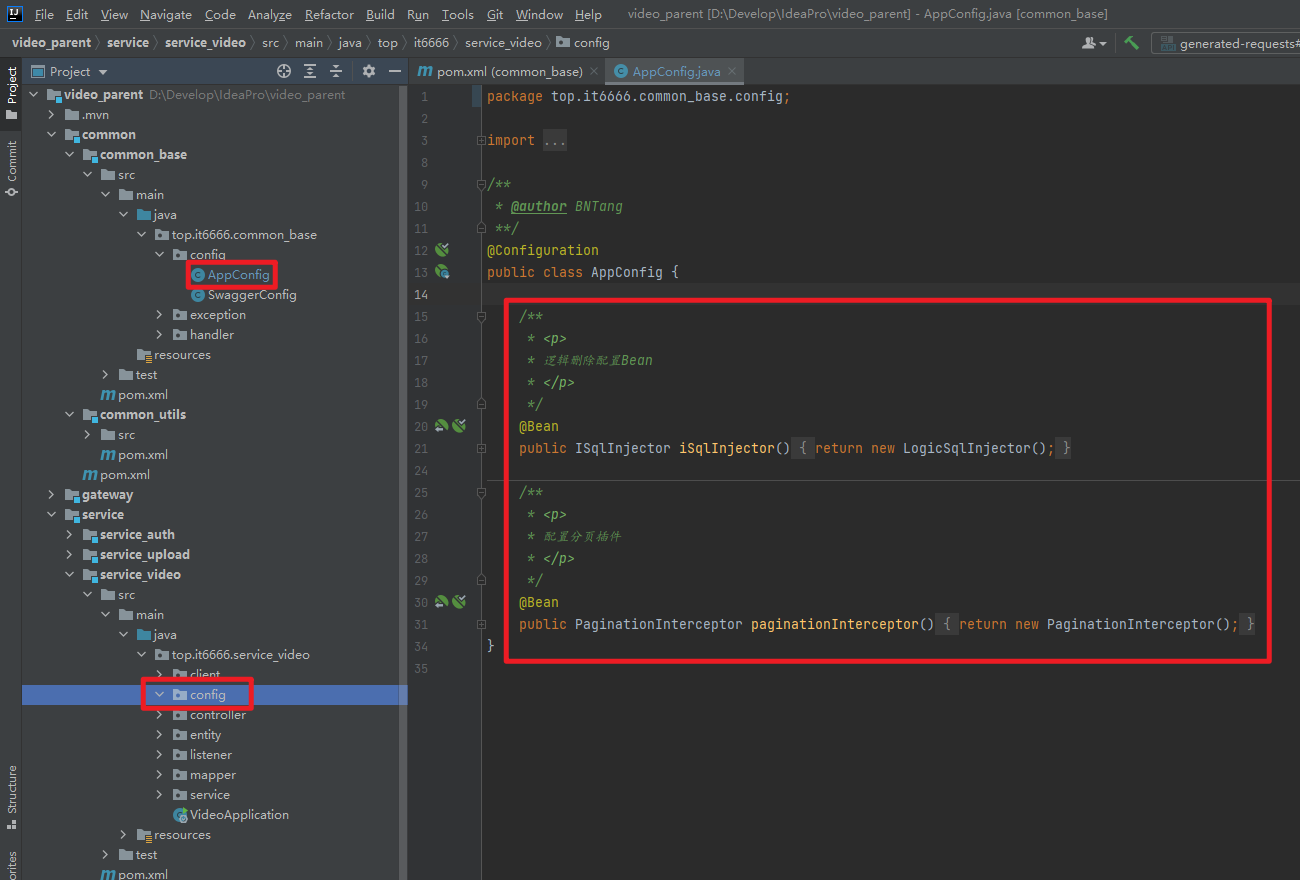
Task: Expand the service_auth module
Action: click(69, 535)
